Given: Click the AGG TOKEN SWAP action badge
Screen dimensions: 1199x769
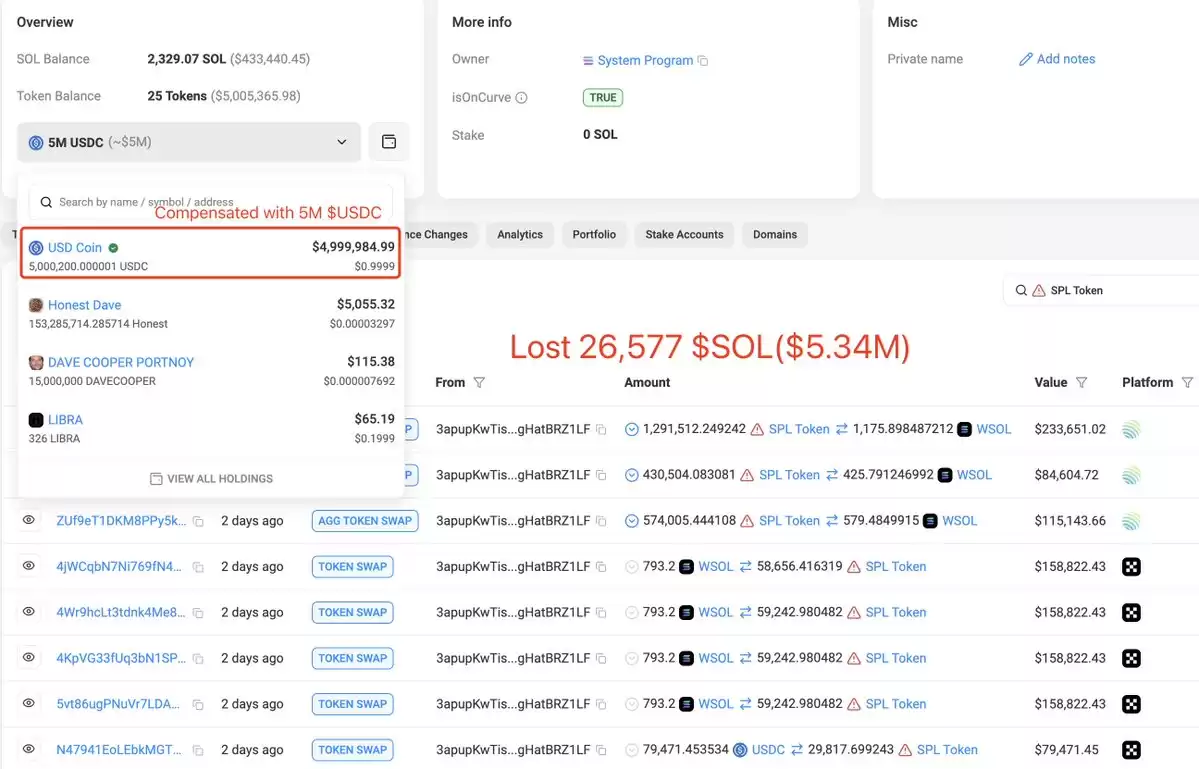Looking at the screenshot, I should coord(365,521).
